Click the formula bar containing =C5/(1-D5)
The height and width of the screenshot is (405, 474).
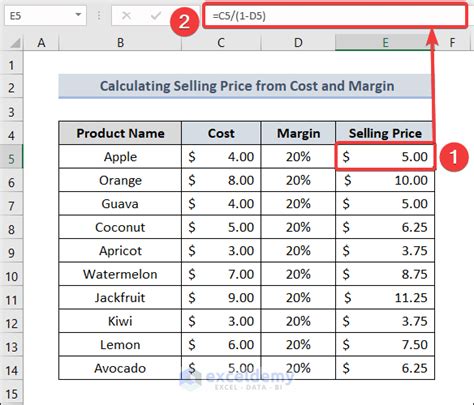(x=335, y=16)
